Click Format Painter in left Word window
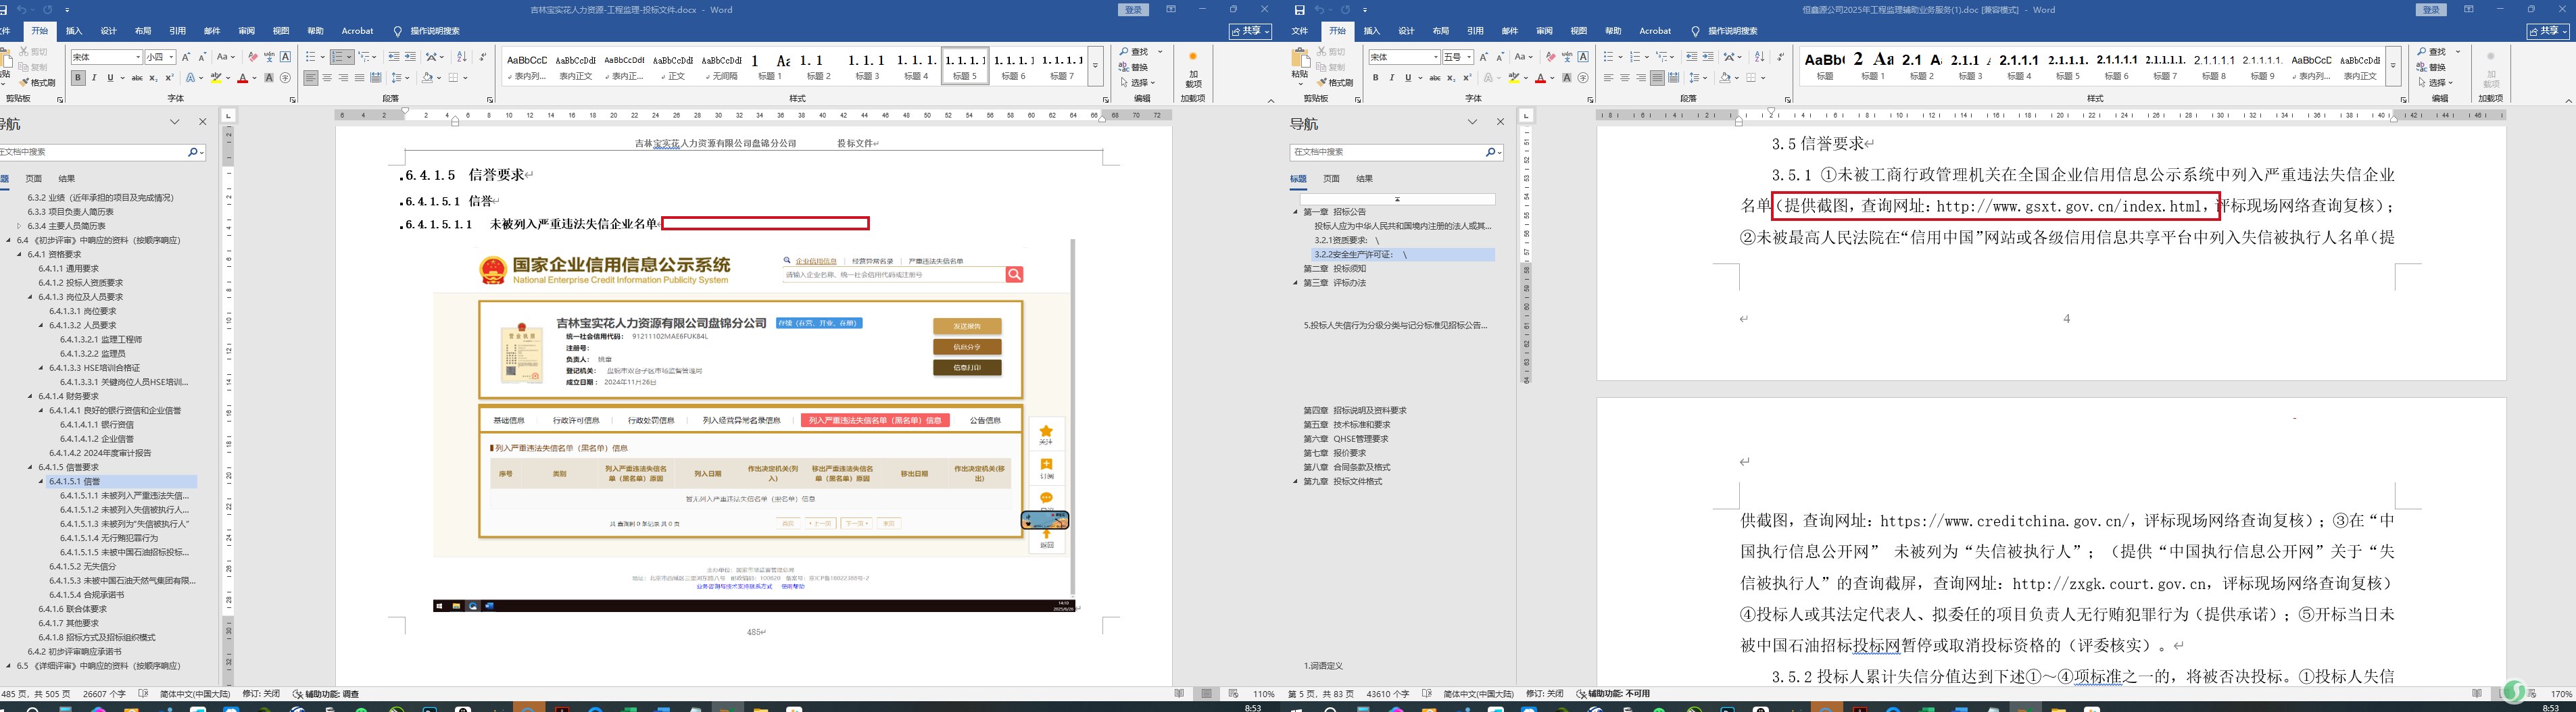Viewport: 2576px width, 712px height. coord(36,83)
